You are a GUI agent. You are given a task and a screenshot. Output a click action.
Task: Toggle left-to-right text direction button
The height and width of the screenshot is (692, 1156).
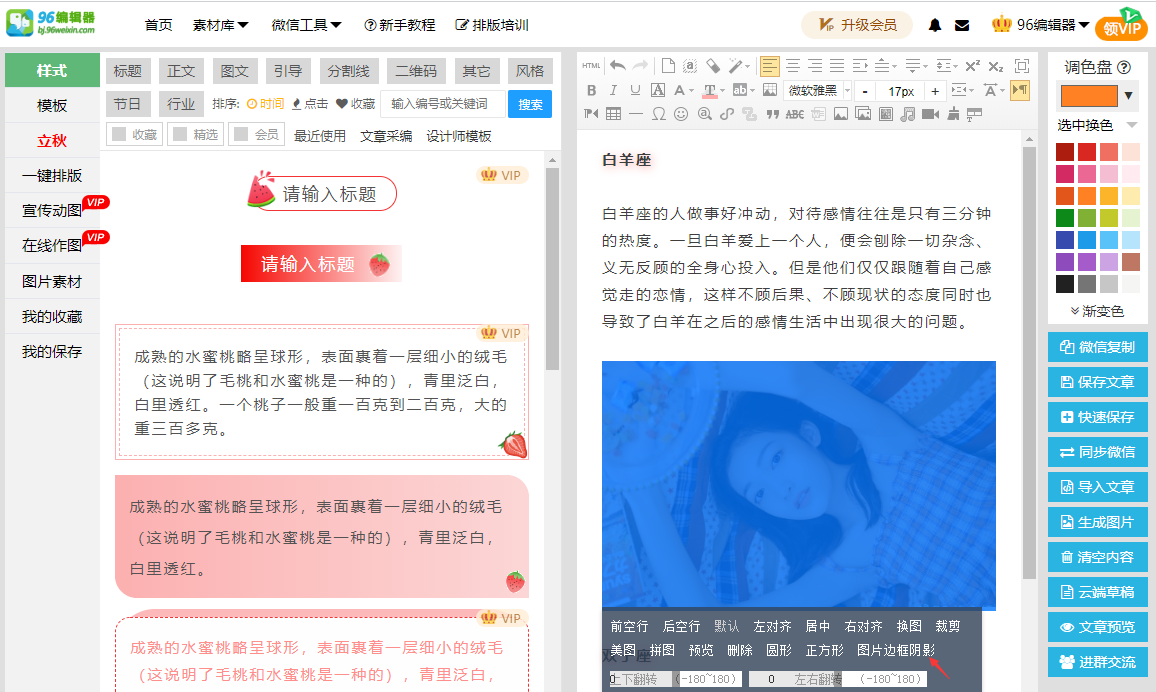(x=1020, y=91)
